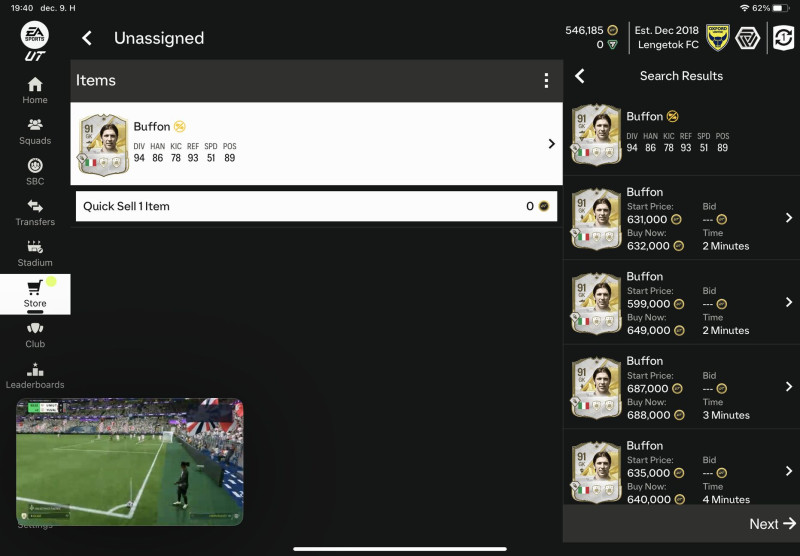
Task: Click the points balance icon beside 0
Action: [612, 45]
